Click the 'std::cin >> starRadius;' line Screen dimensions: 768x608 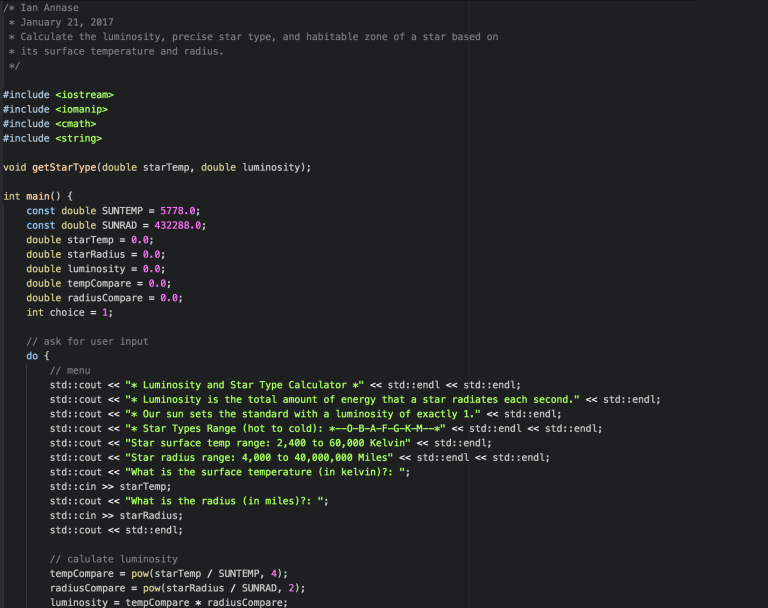pos(105,515)
